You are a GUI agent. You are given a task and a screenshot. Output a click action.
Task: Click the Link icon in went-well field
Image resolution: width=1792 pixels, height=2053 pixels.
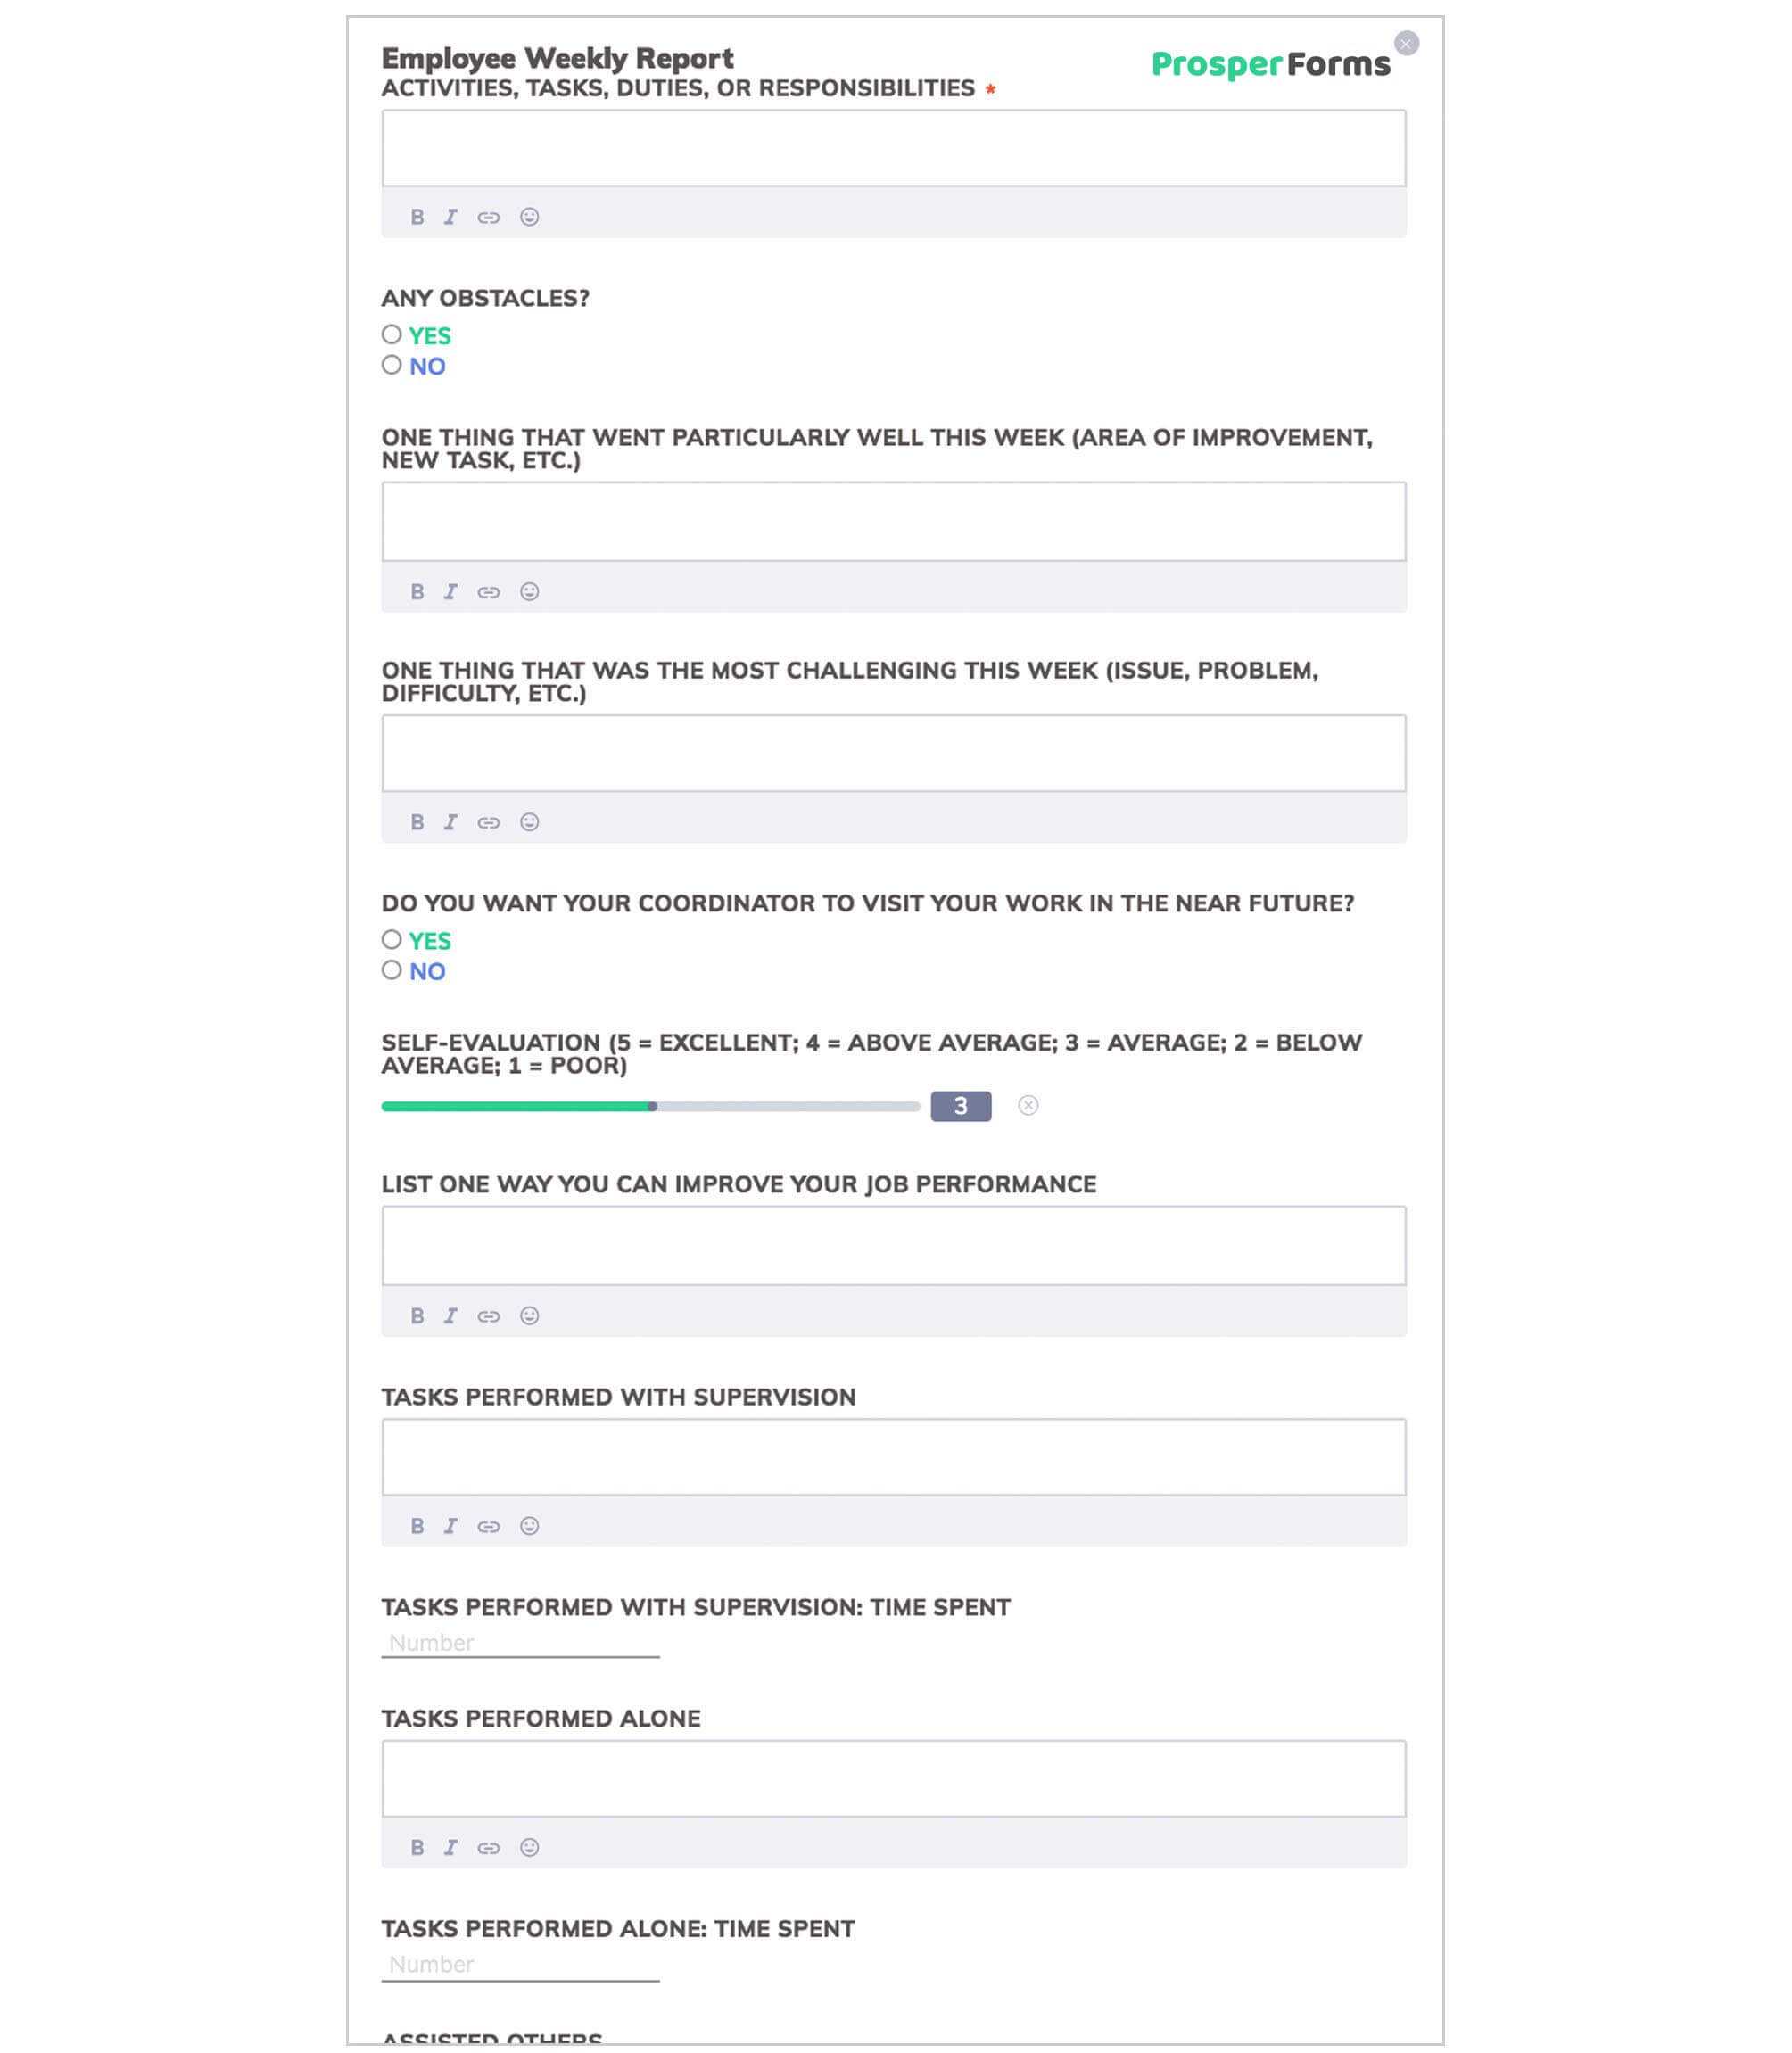[x=491, y=590]
